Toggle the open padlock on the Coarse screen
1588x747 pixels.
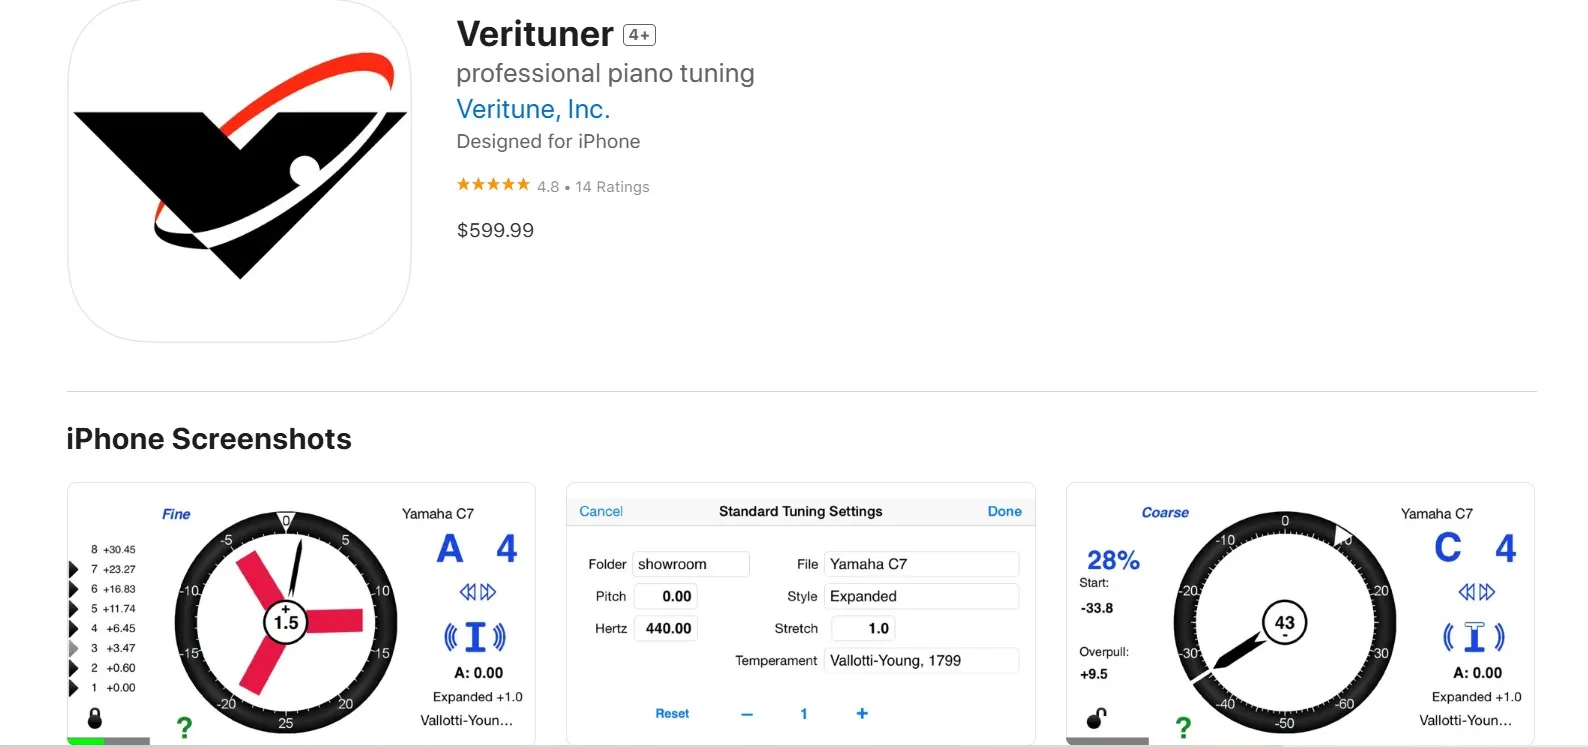tap(1095, 719)
